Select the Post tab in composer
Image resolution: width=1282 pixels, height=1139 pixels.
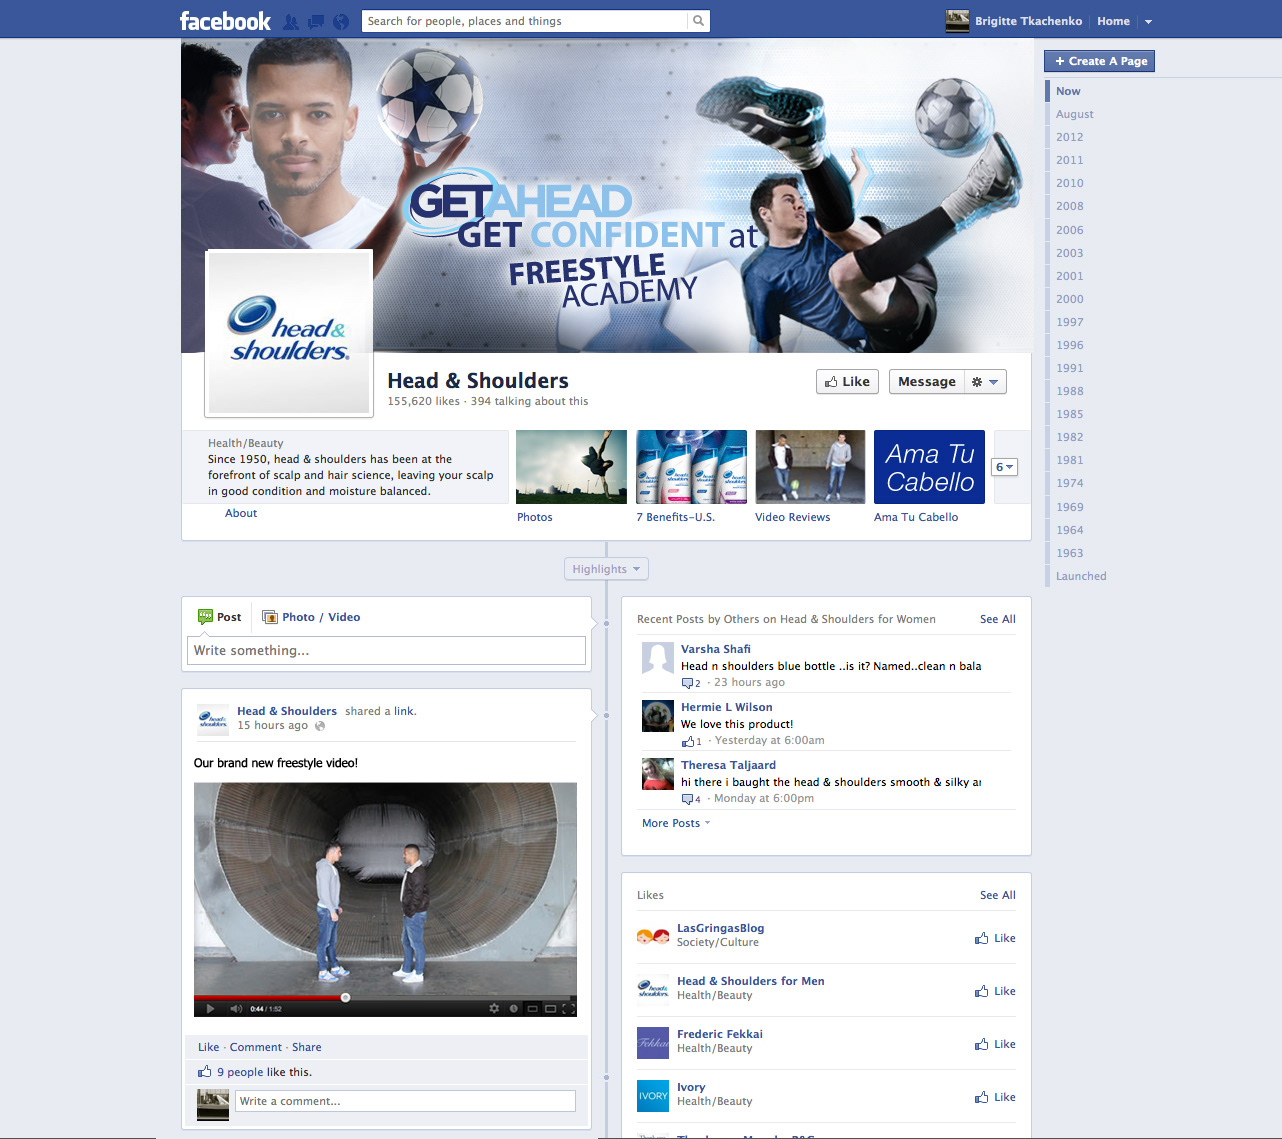[x=219, y=617]
